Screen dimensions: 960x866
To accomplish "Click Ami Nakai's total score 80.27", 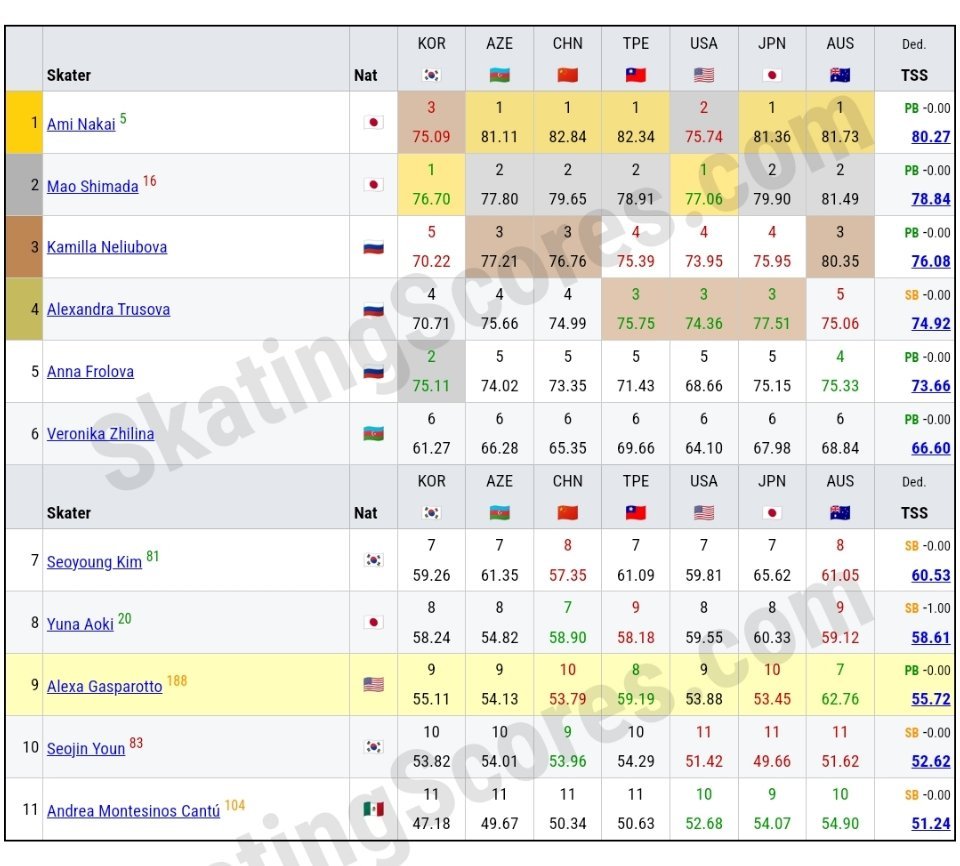I will 931,137.
